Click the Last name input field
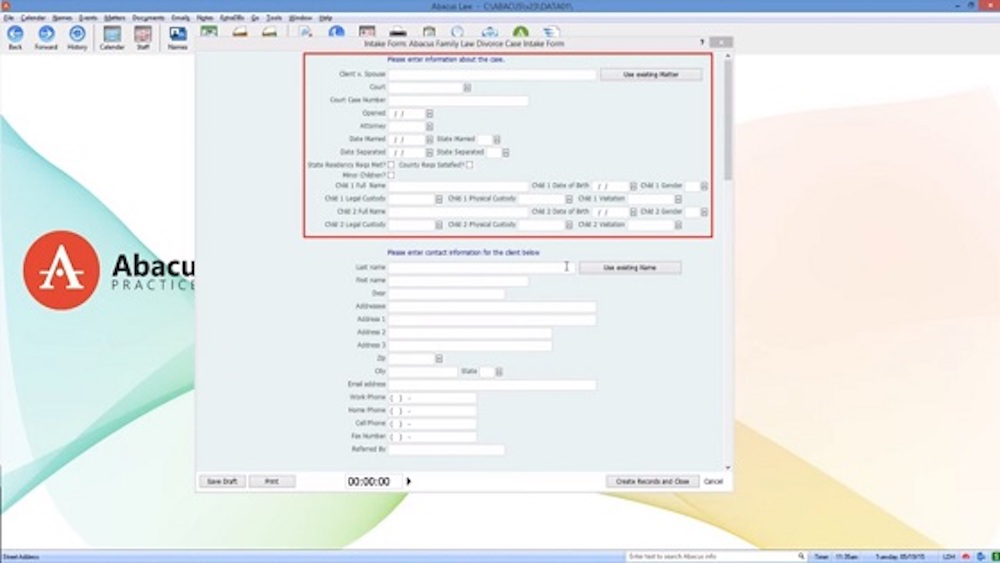The image size is (1000, 563). pyautogui.click(x=481, y=268)
